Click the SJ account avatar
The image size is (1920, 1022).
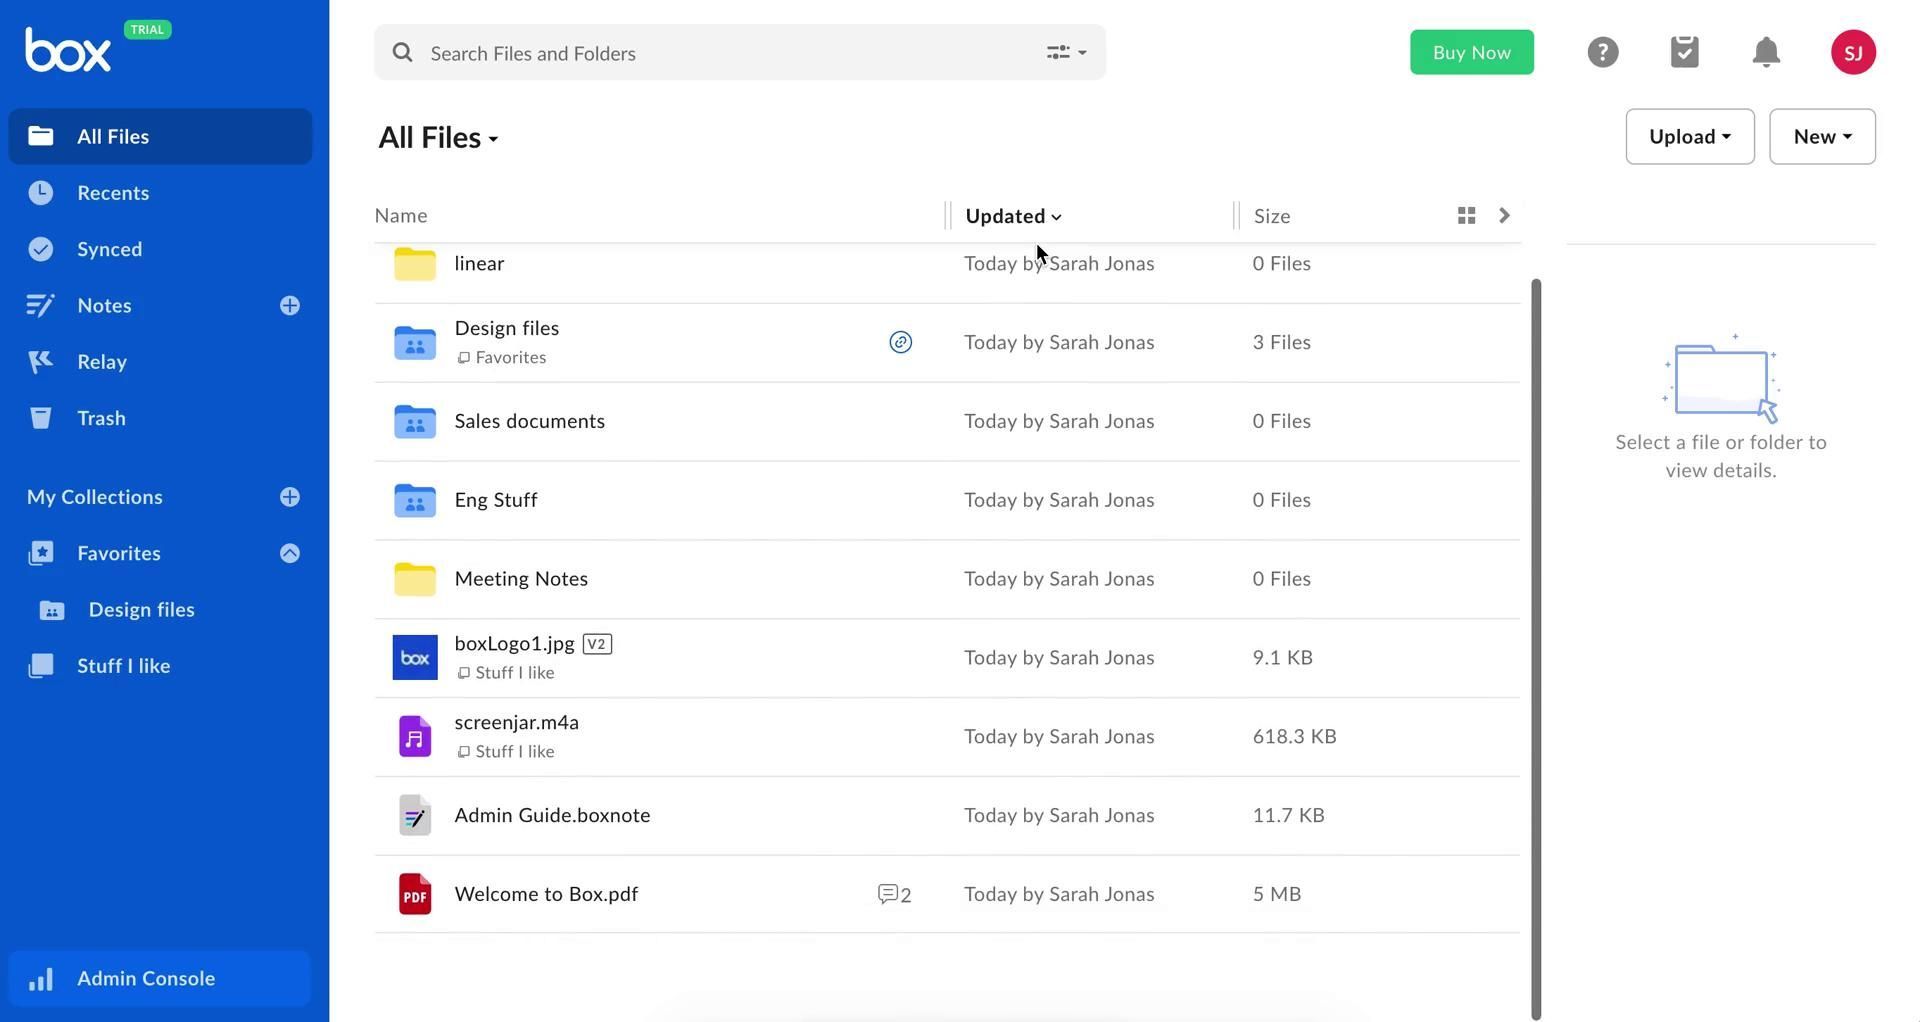point(1852,52)
